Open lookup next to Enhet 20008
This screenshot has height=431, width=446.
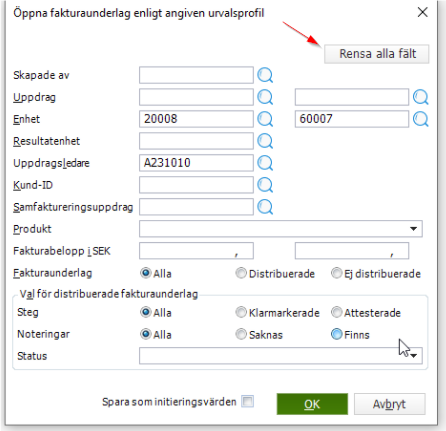coord(265,119)
